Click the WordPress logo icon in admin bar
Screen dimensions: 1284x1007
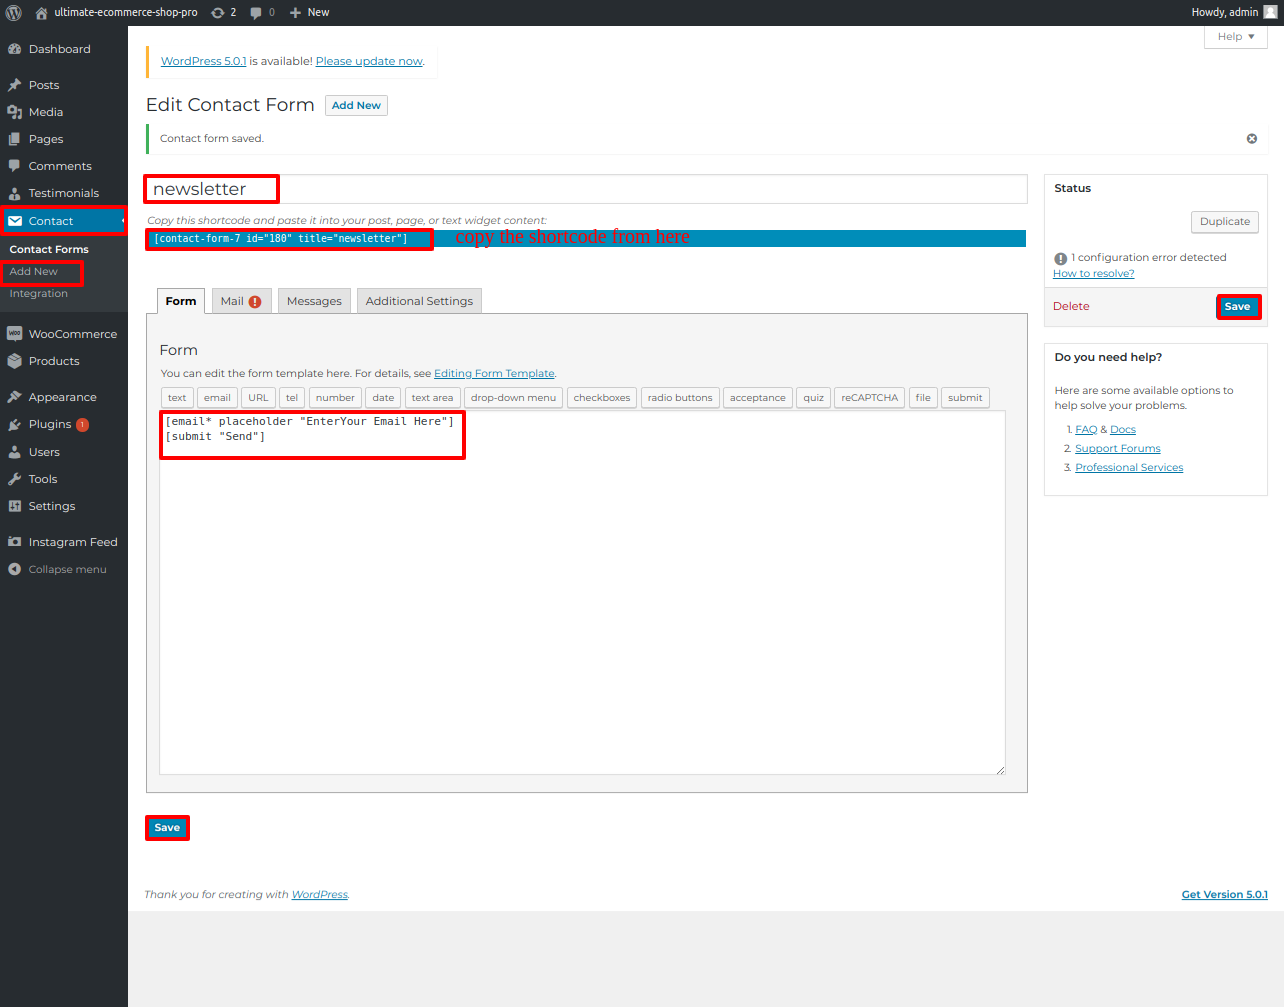(x=14, y=13)
